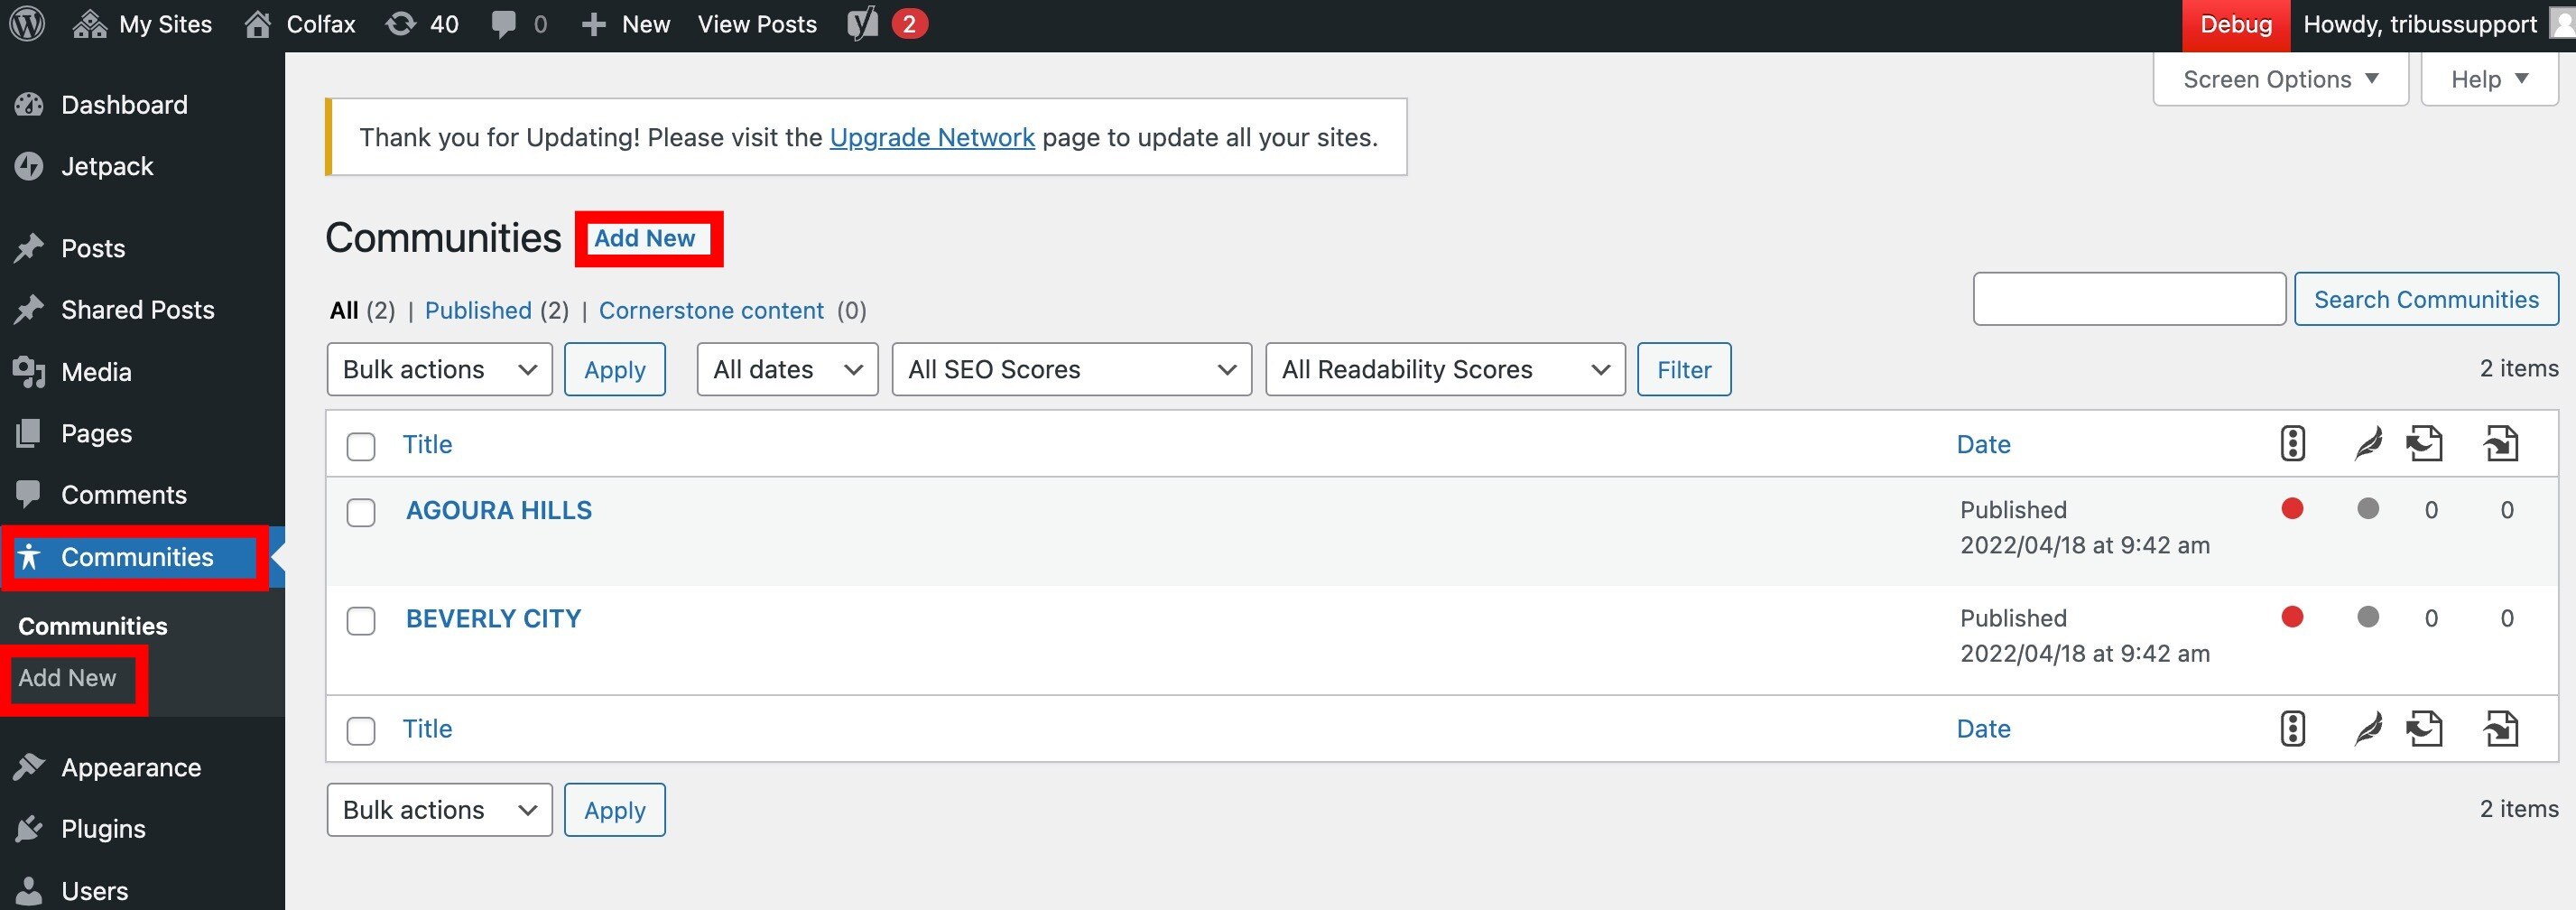Open the WordPress logo menu
This screenshot has height=910, width=2576.
tap(27, 24)
